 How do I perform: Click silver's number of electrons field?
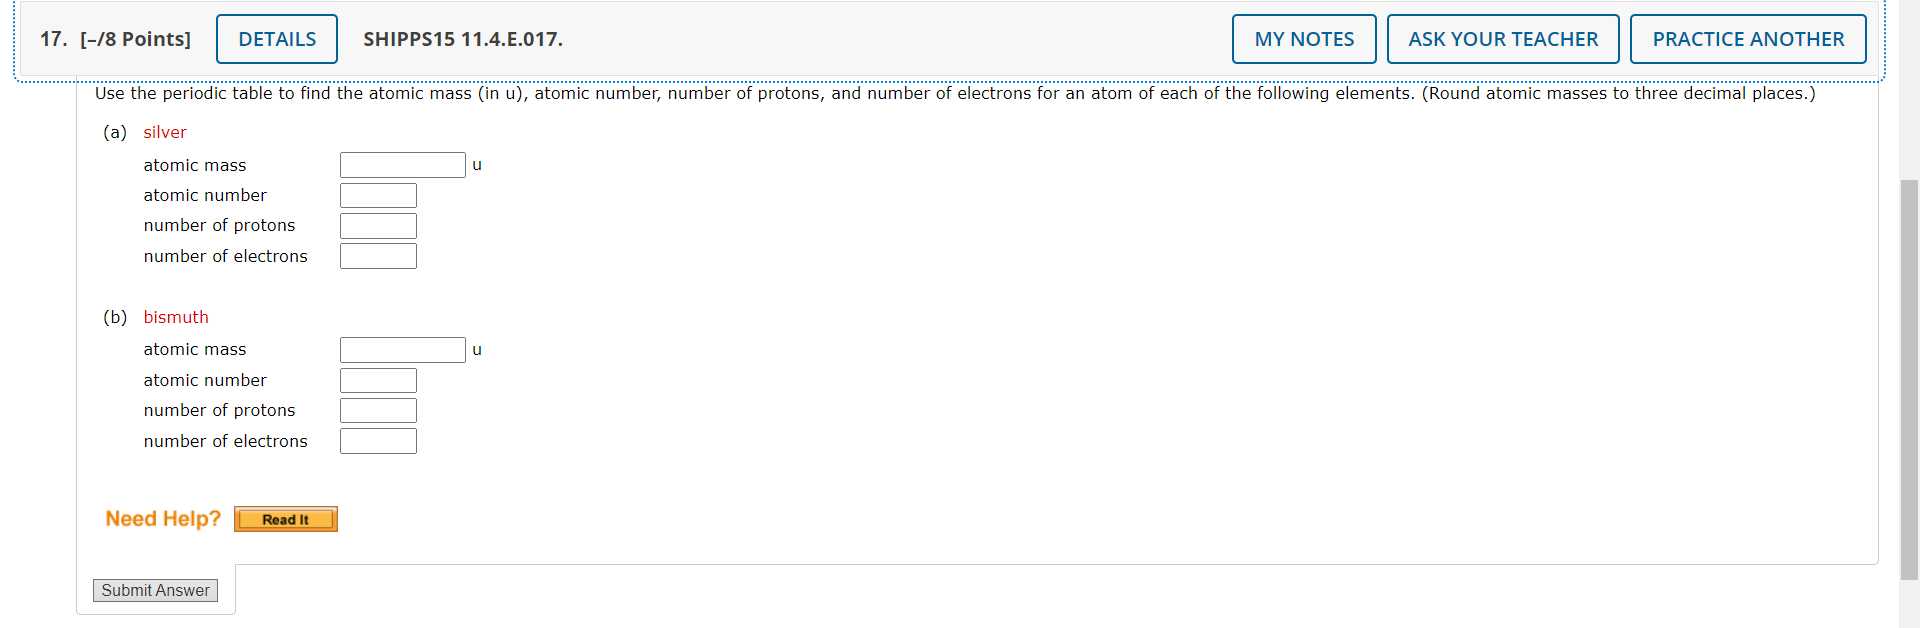click(x=378, y=255)
